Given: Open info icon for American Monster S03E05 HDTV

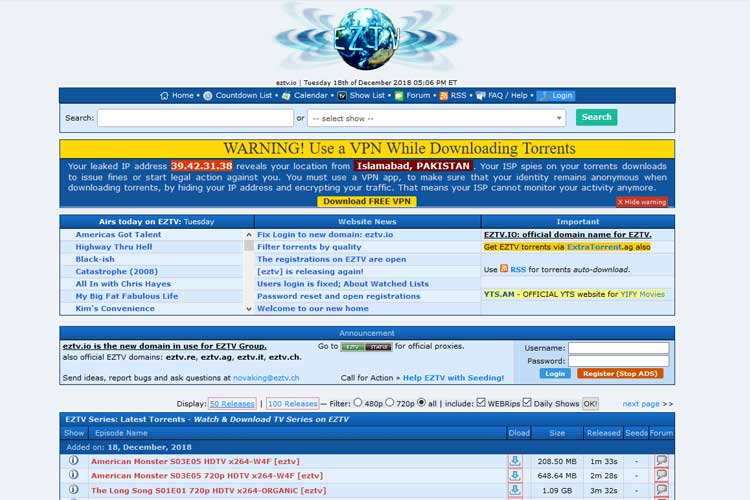Looking at the screenshot, I should click(73, 460).
